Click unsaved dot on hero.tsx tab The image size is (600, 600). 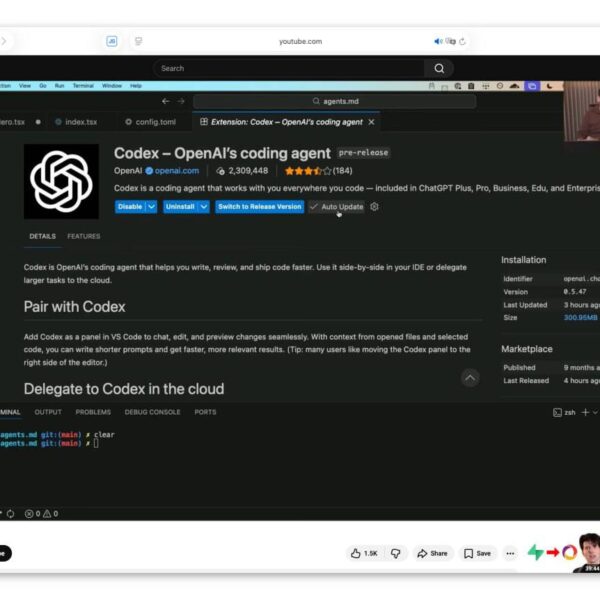coord(38,122)
